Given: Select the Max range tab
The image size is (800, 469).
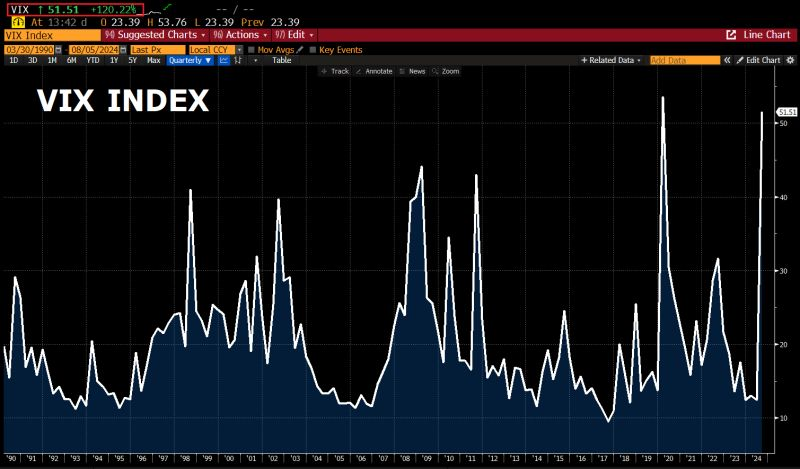Looking at the screenshot, I should [x=154, y=60].
